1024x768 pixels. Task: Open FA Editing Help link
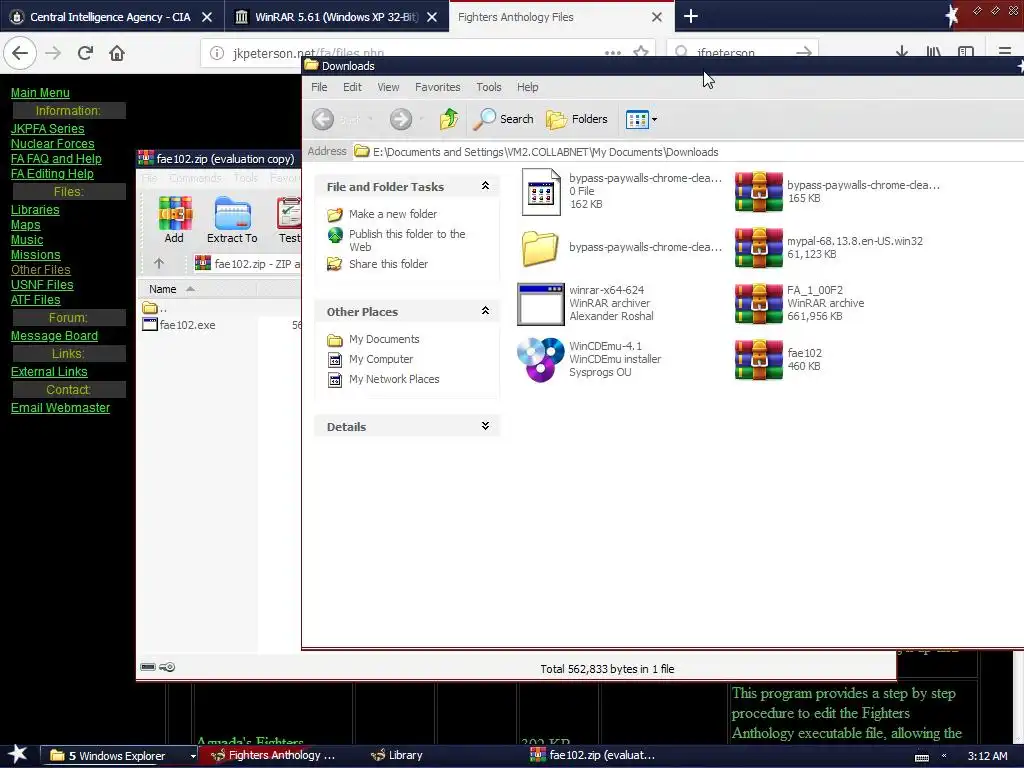(x=52, y=174)
